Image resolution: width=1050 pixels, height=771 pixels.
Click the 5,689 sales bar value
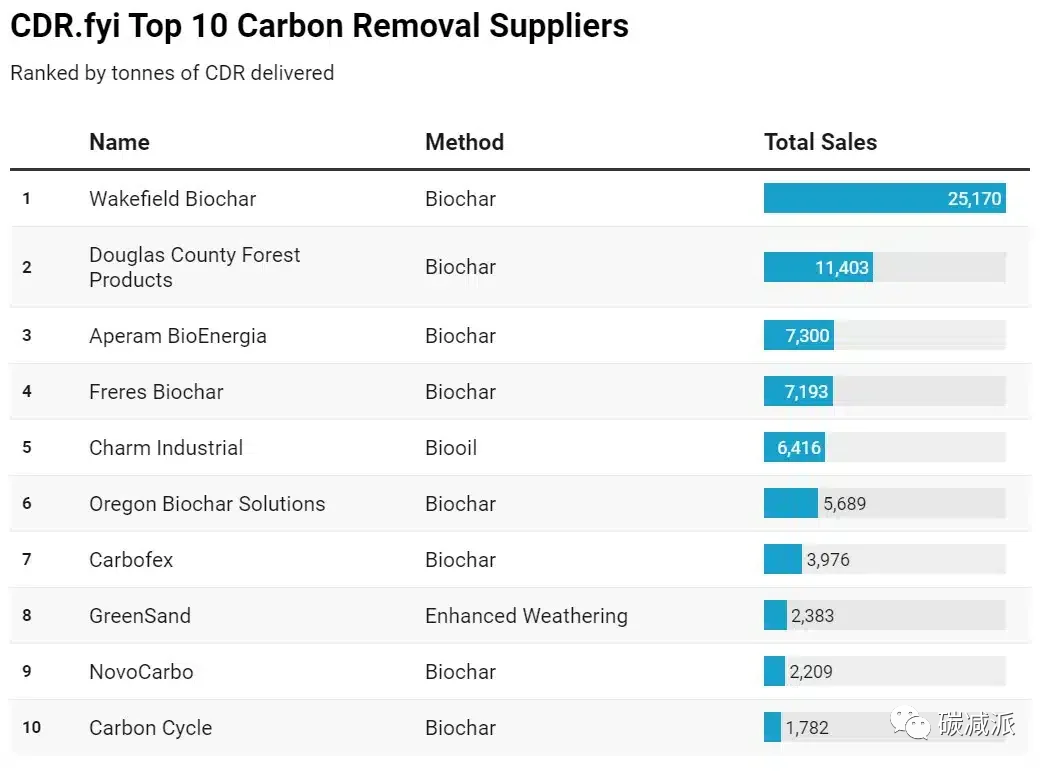click(x=844, y=504)
